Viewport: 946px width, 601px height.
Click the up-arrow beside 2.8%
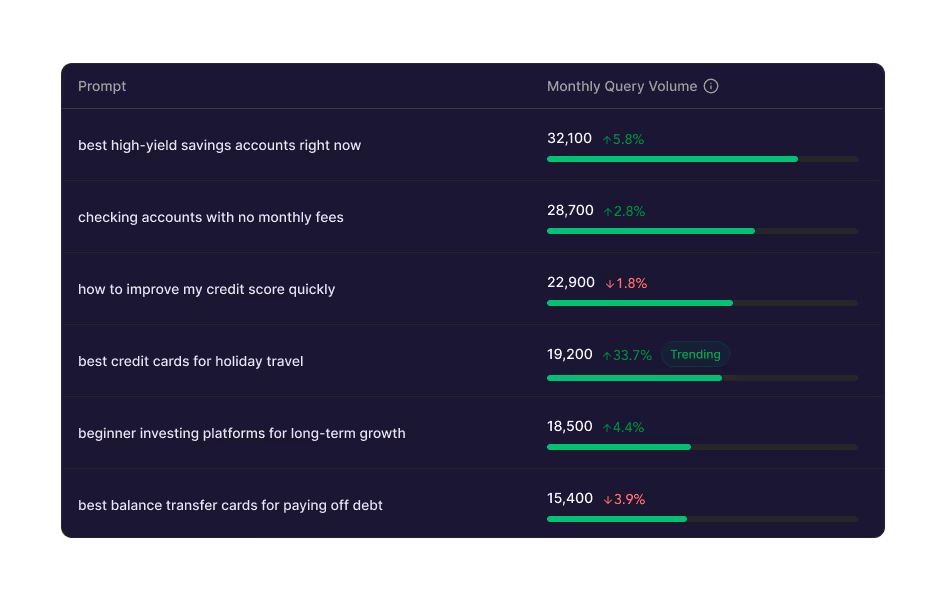[606, 211]
